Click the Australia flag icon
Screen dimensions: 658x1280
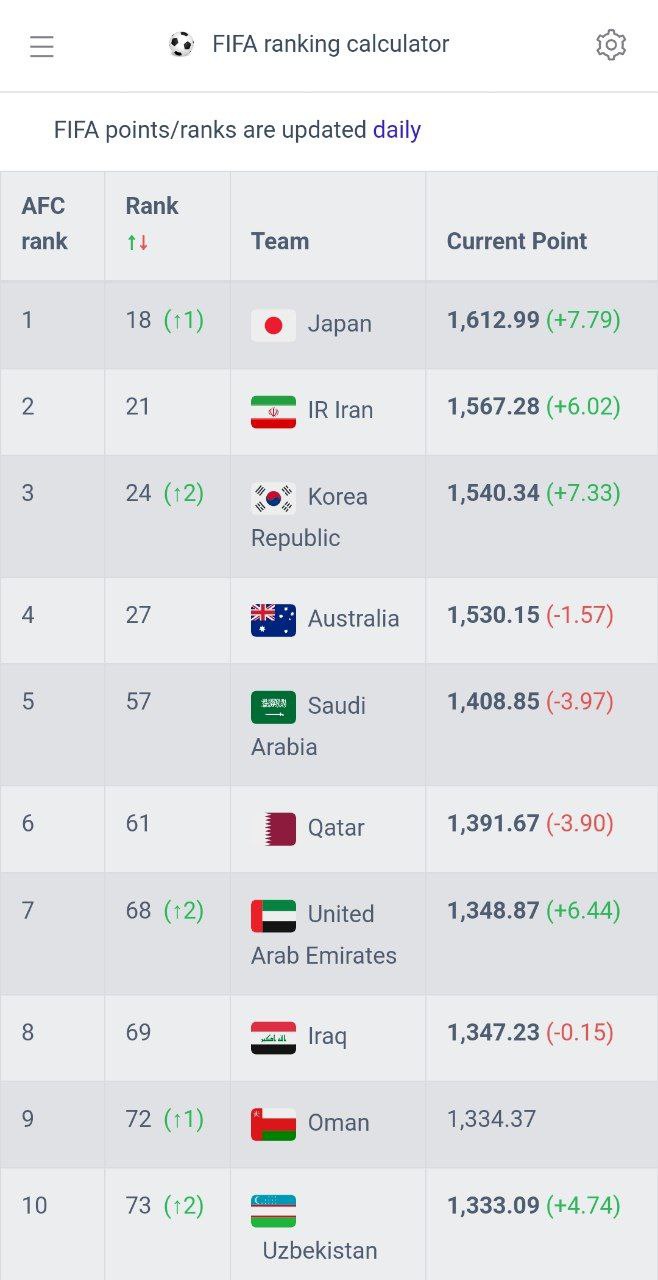[273, 619]
